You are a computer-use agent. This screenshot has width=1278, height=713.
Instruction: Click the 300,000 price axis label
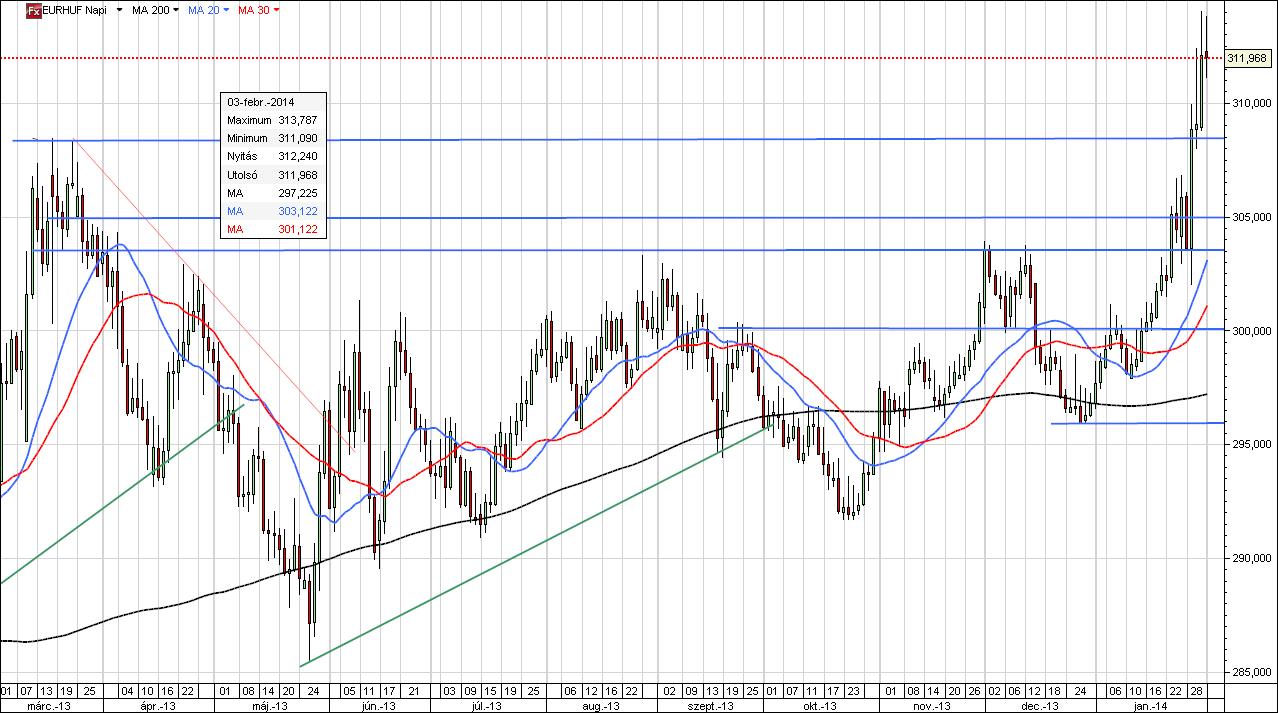[x=1252, y=331]
